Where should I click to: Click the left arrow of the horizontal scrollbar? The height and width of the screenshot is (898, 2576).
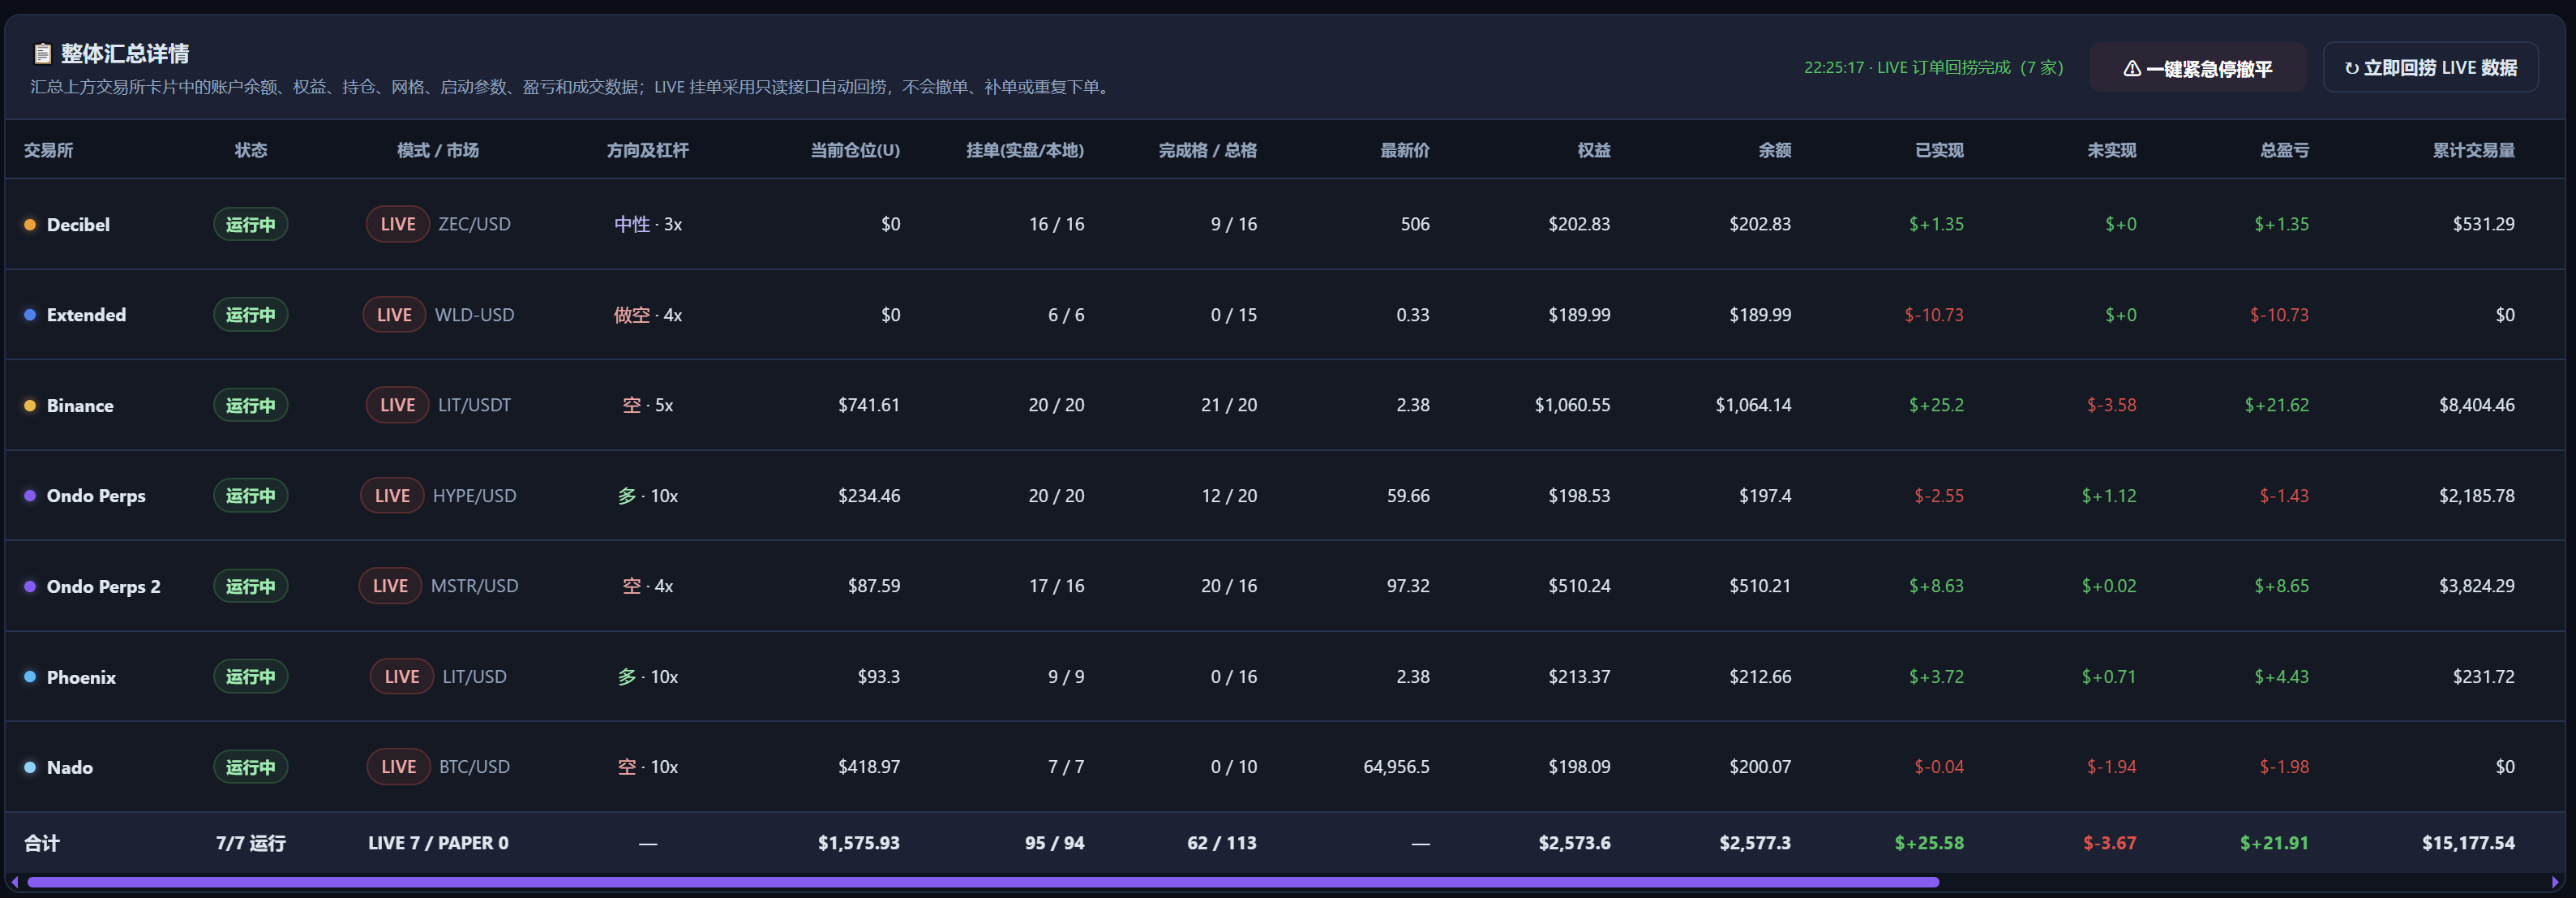click(14, 882)
